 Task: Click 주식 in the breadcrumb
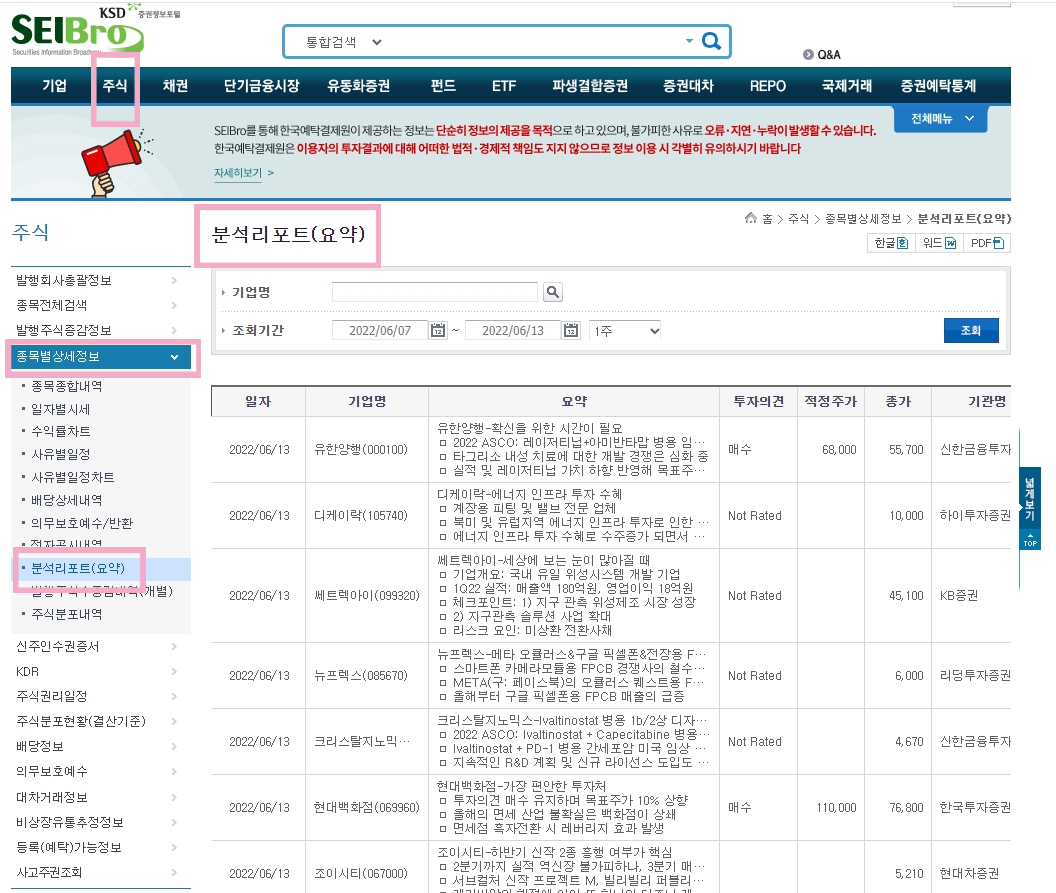[799, 219]
